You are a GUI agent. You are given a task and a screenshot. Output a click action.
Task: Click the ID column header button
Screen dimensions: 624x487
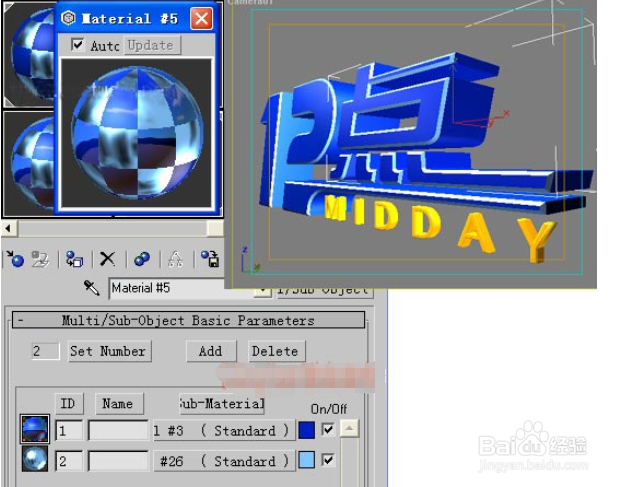69,403
